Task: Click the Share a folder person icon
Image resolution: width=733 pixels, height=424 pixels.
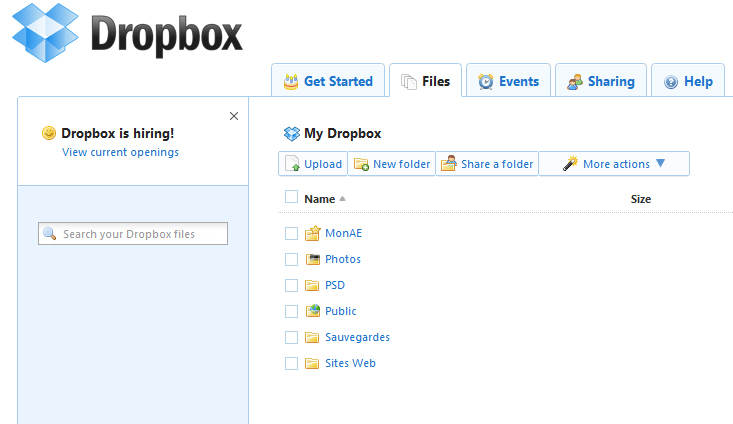Action: pos(449,163)
